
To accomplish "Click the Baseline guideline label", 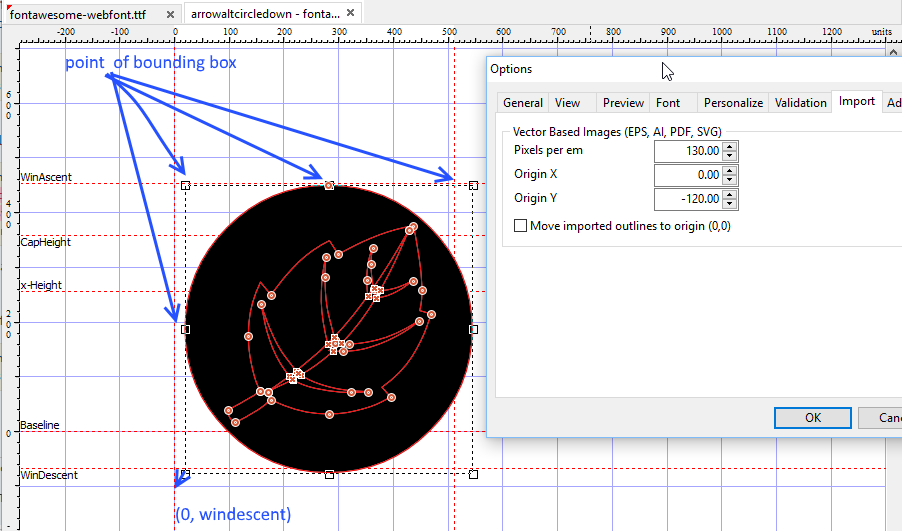I will (x=40, y=425).
